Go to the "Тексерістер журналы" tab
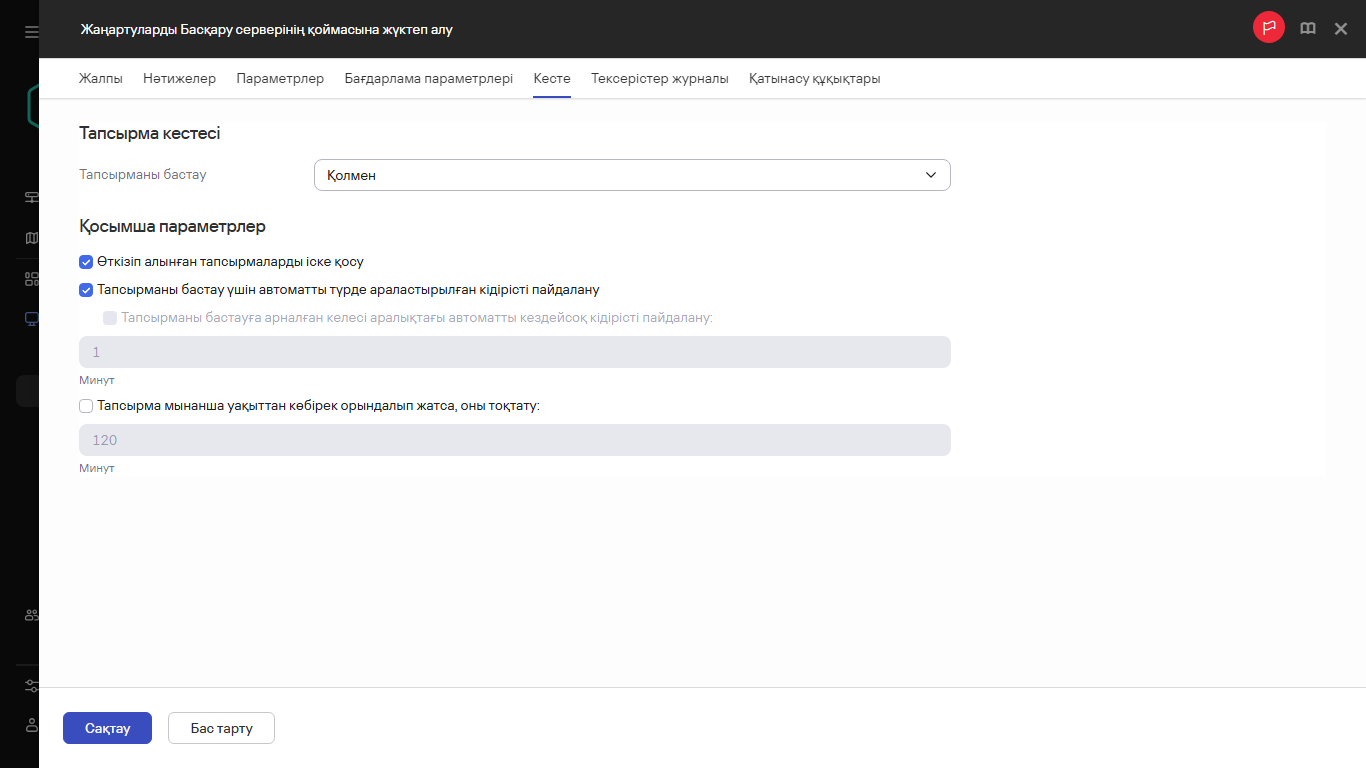This screenshot has width=1366, height=768. pyautogui.click(x=659, y=78)
